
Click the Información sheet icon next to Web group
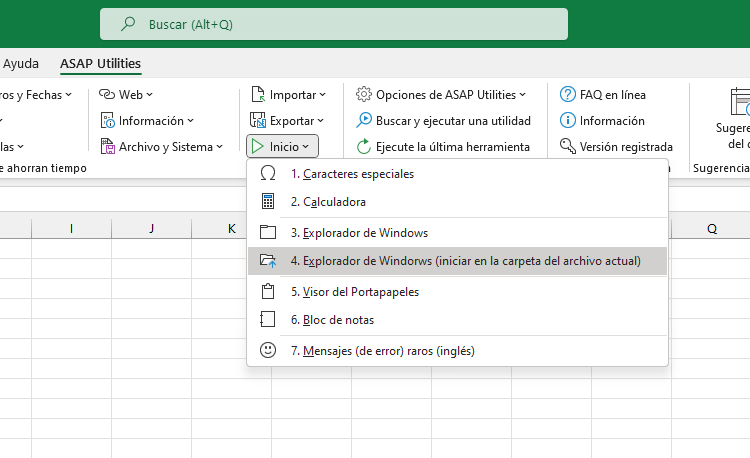(x=108, y=120)
